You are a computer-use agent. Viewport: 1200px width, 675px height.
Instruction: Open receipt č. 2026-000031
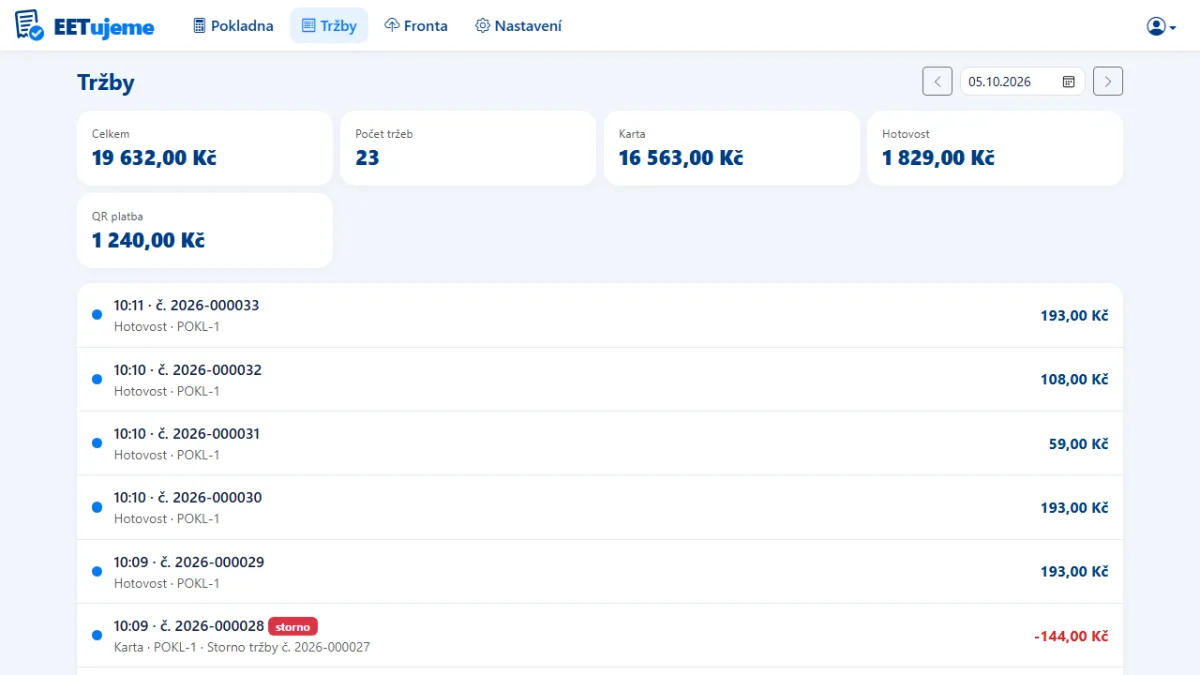(x=600, y=443)
